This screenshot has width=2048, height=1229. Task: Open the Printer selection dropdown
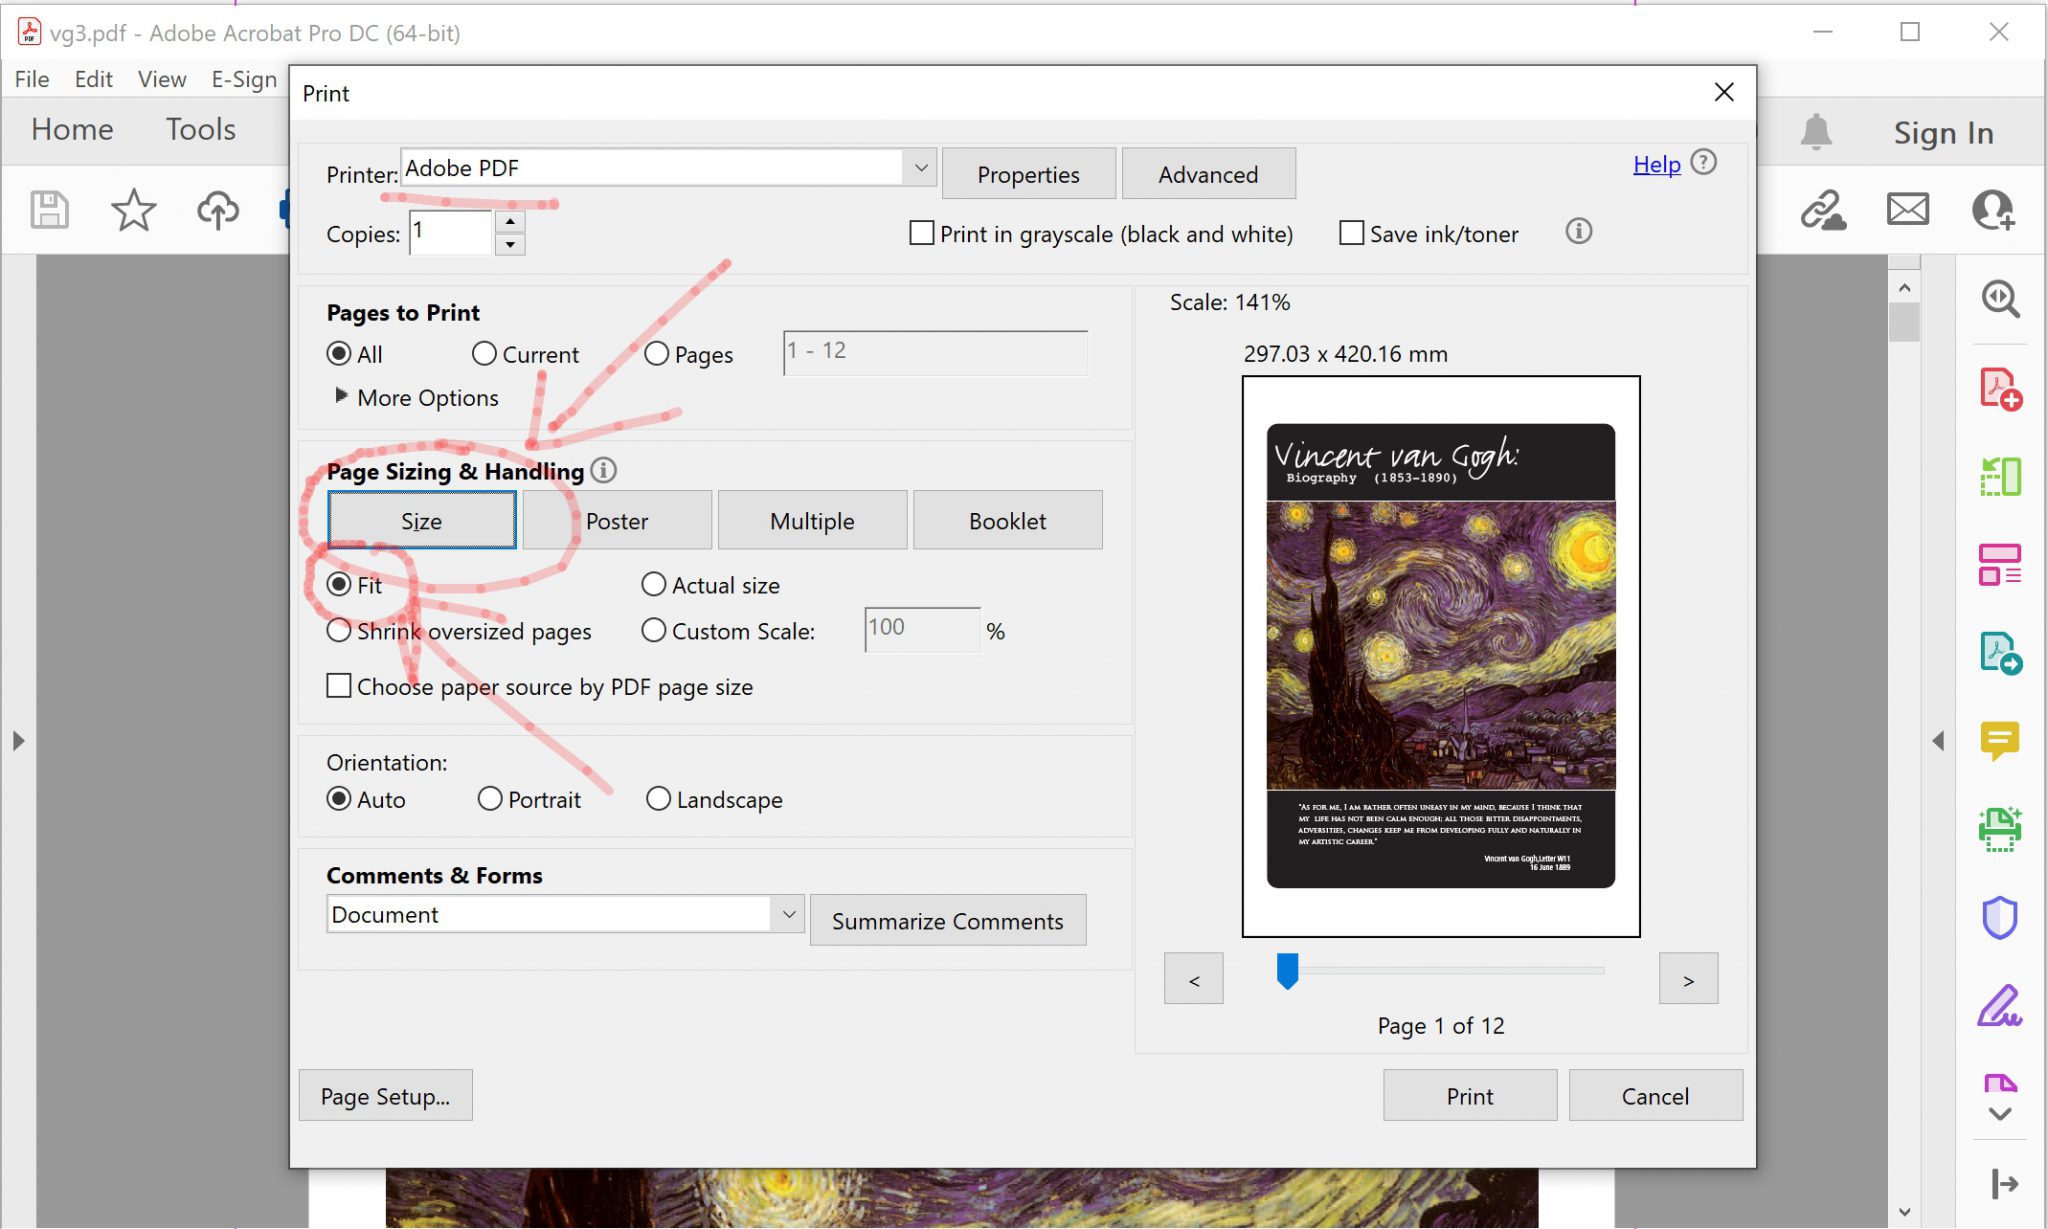[x=918, y=167]
